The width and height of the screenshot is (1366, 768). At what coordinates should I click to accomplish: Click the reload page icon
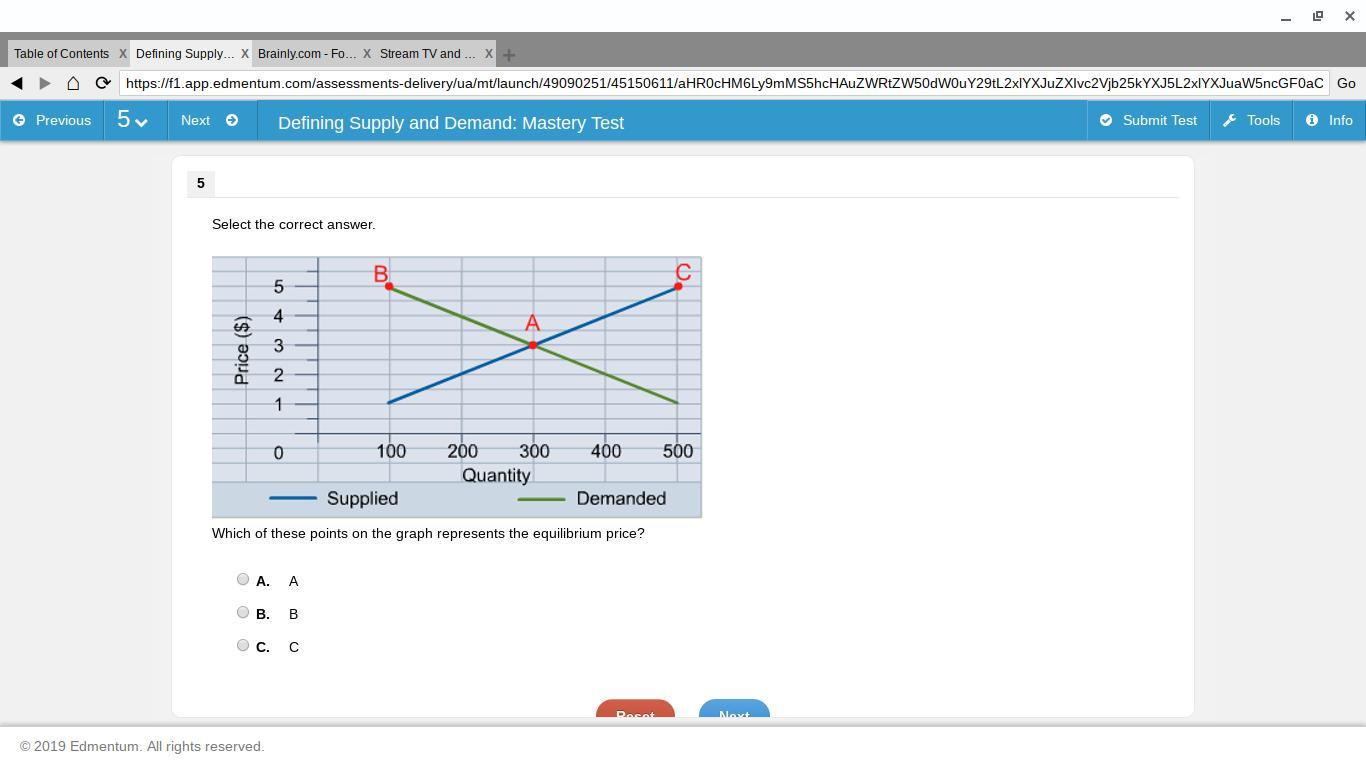102,83
